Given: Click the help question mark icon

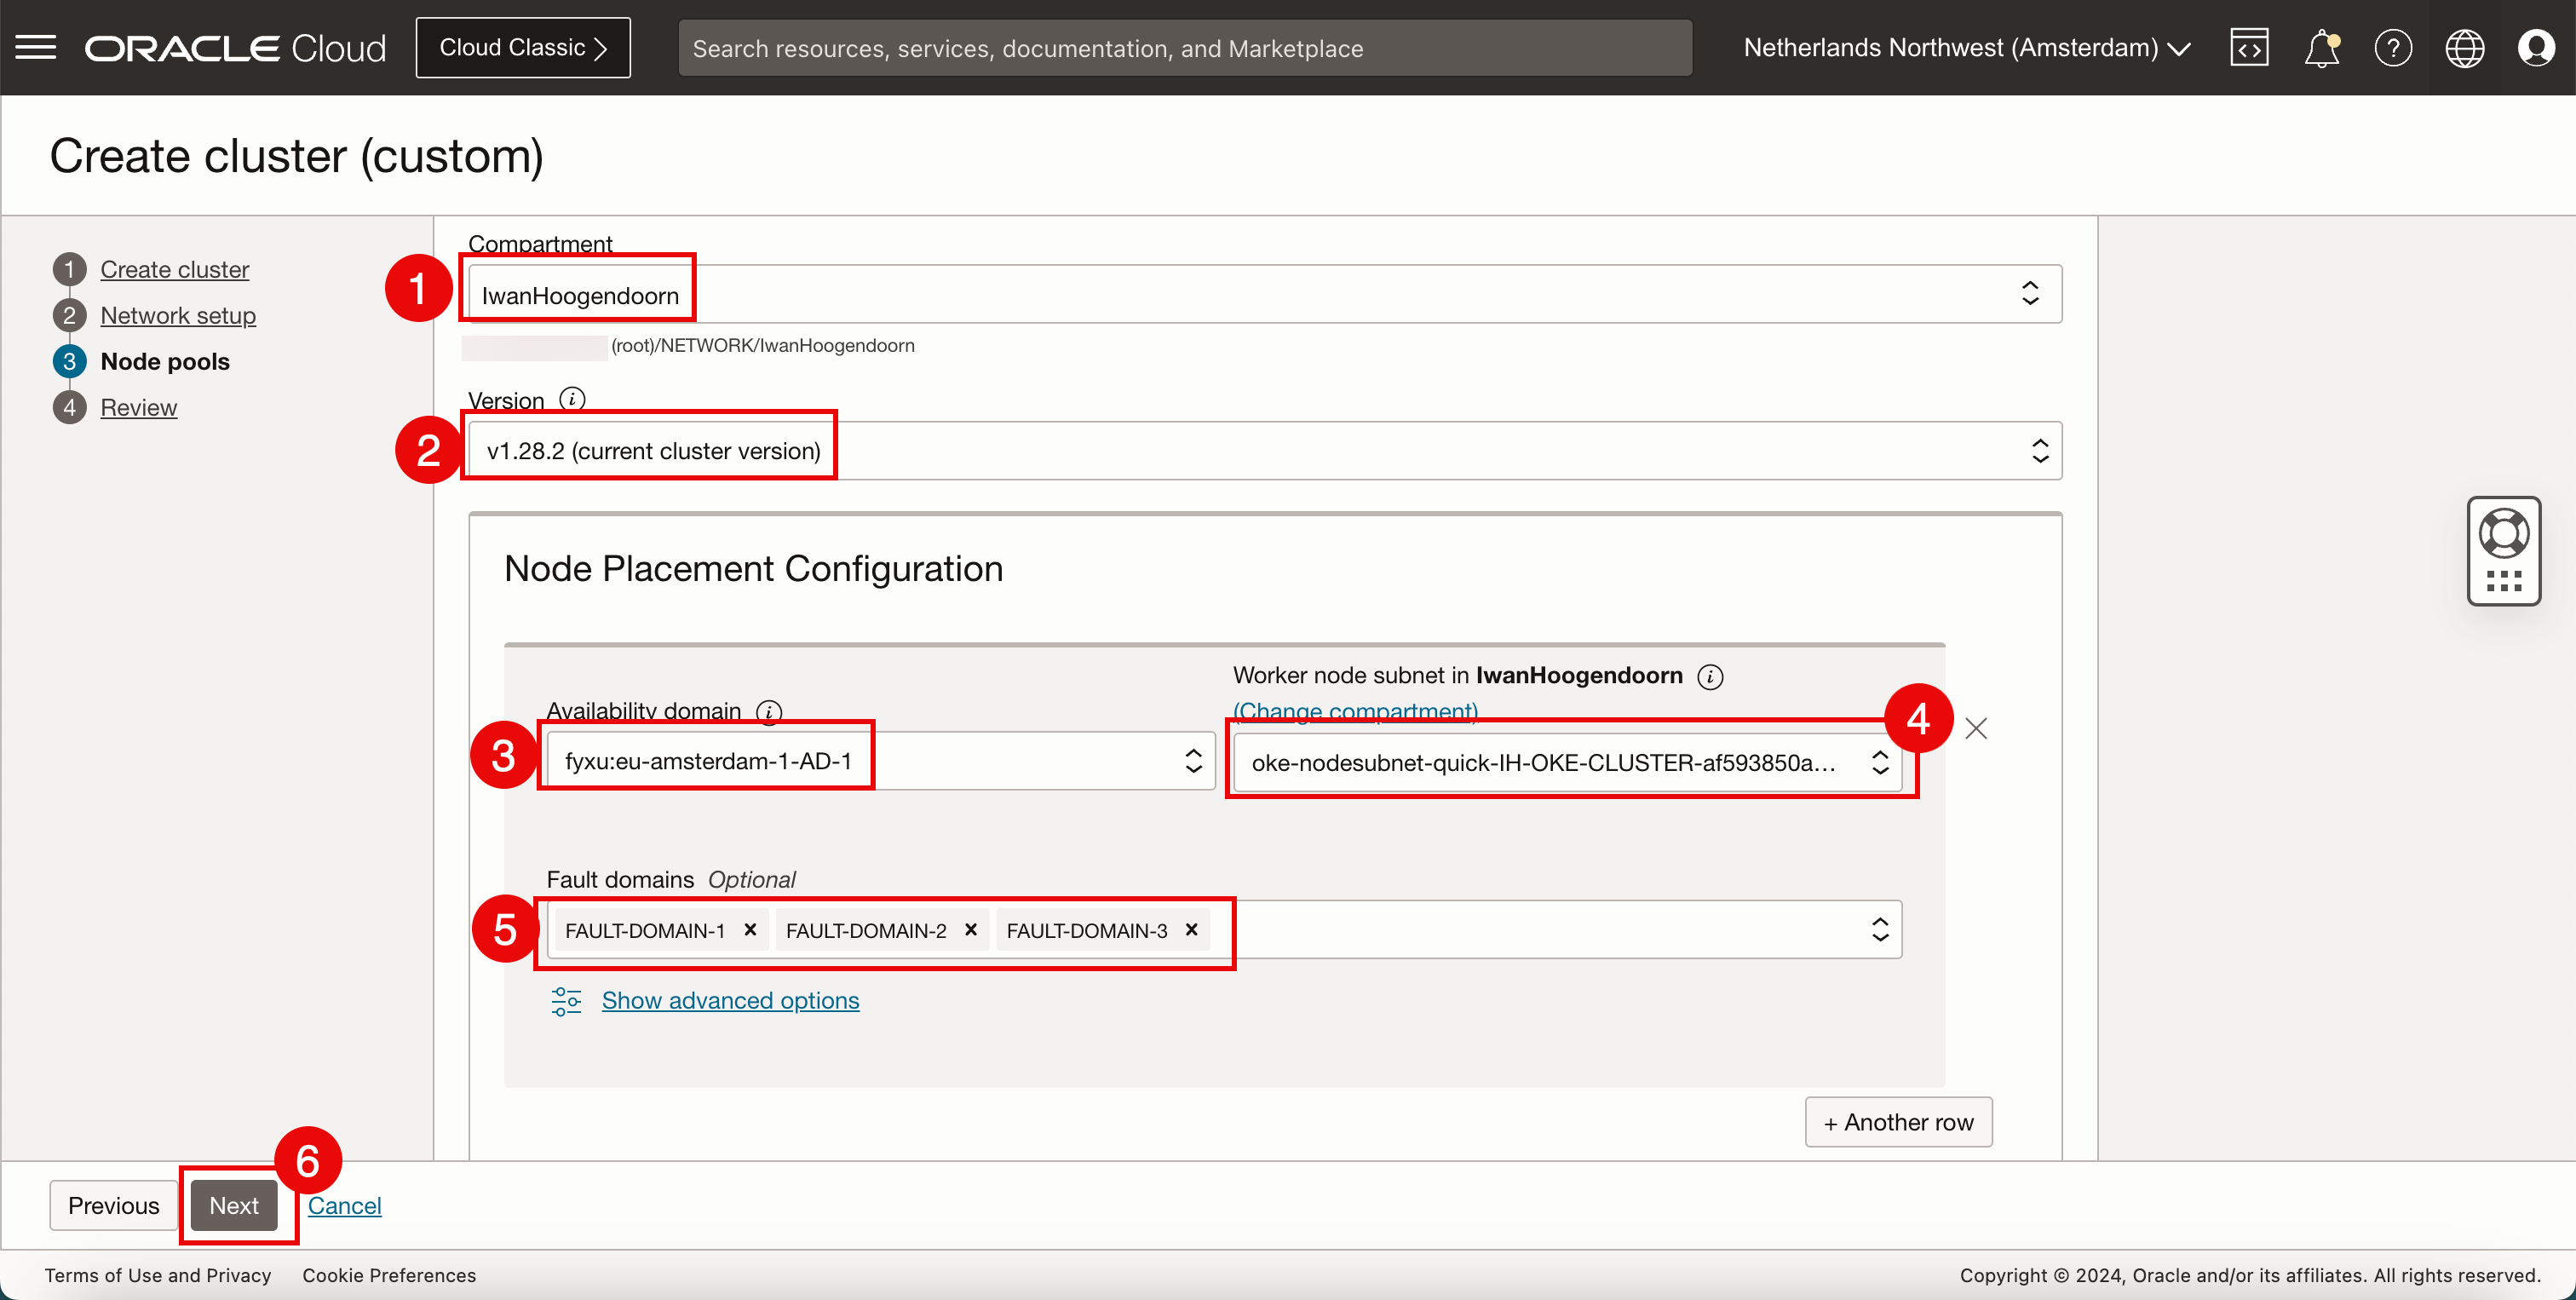Looking at the screenshot, I should coord(2393,47).
